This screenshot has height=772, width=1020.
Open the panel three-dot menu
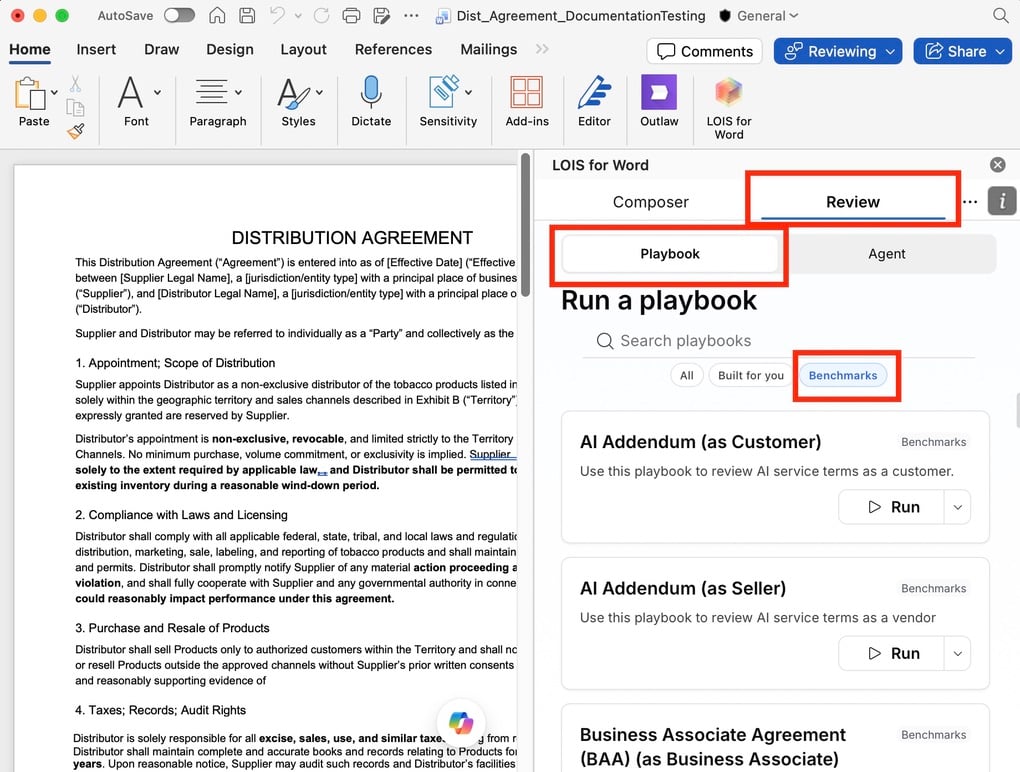pyautogui.click(x=969, y=202)
